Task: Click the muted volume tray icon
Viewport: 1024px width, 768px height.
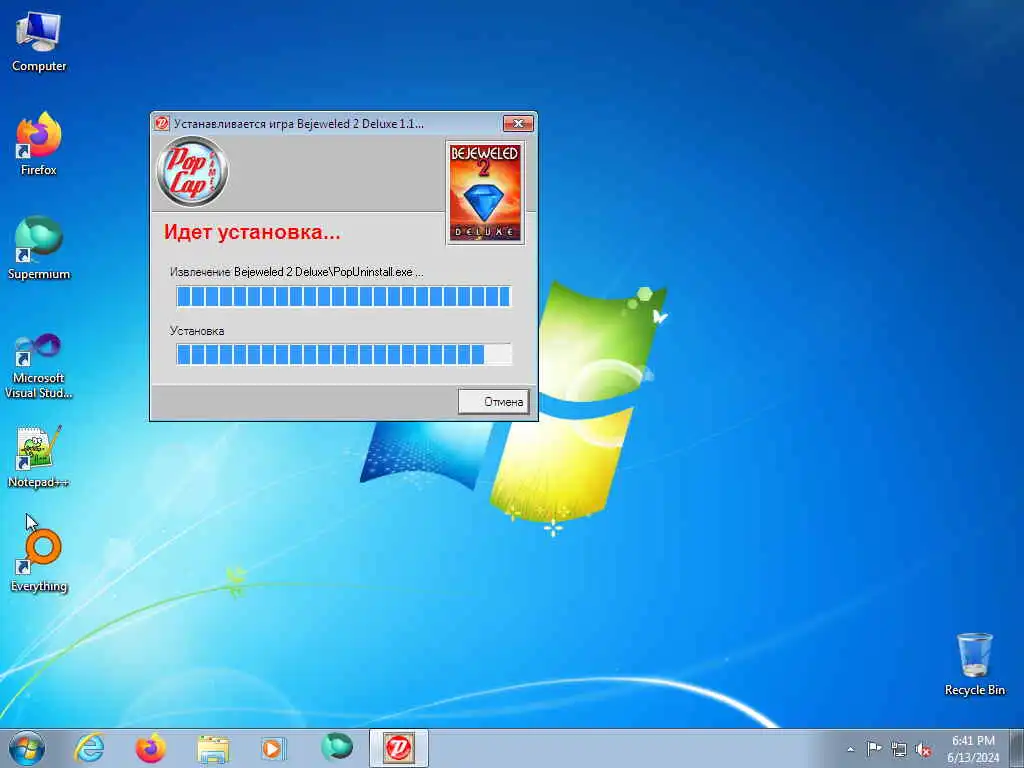Action: [923, 750]
